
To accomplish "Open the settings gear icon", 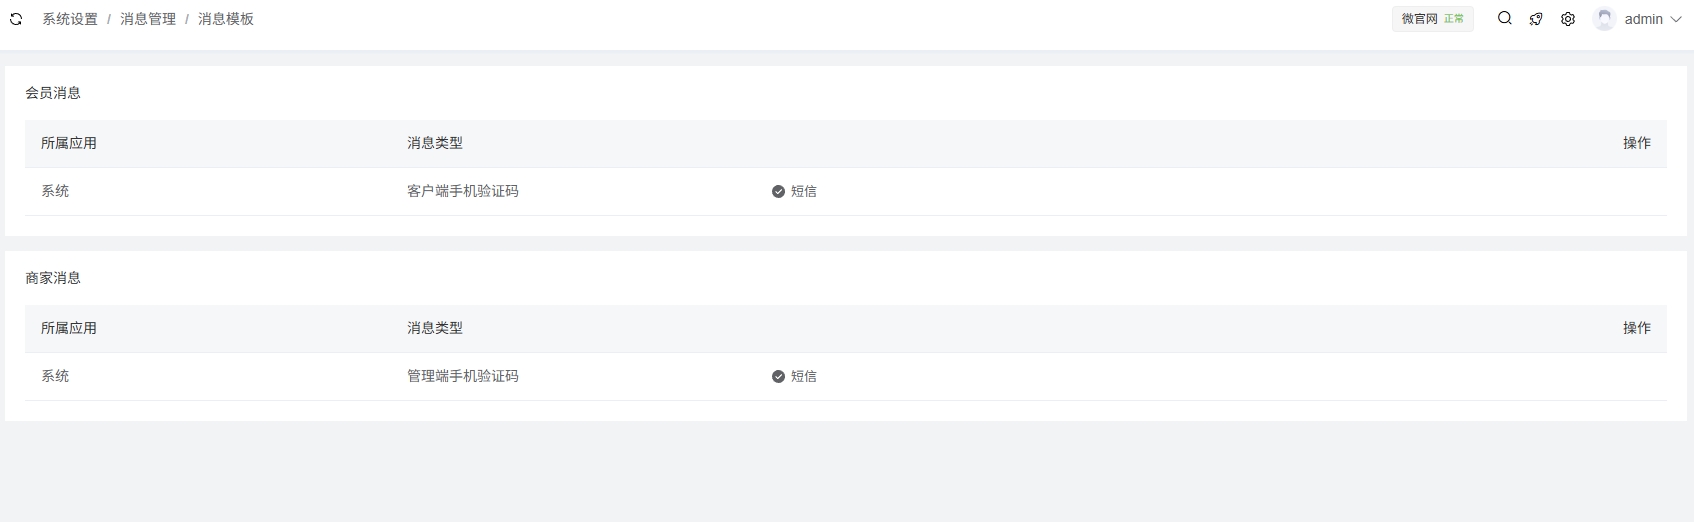I will tap(1568, 19).
